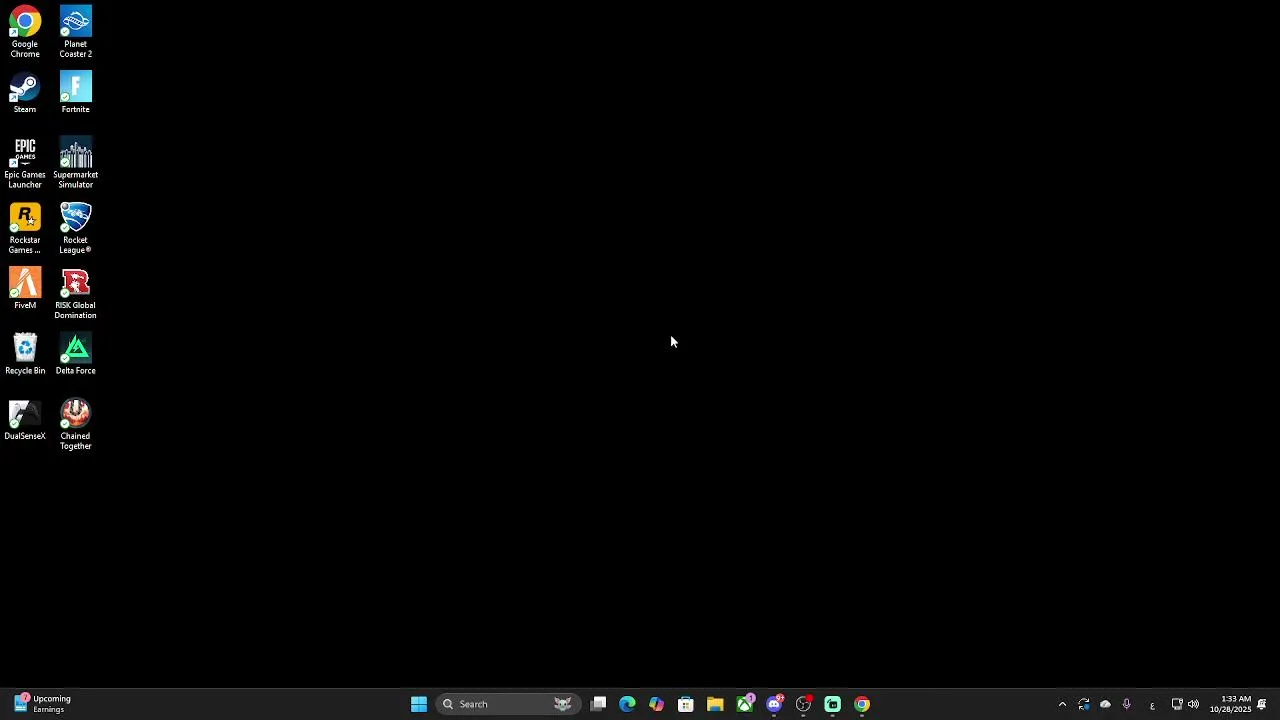Open Microsoft Store from the taskbar
The image size is (1280, 720).
686,704
